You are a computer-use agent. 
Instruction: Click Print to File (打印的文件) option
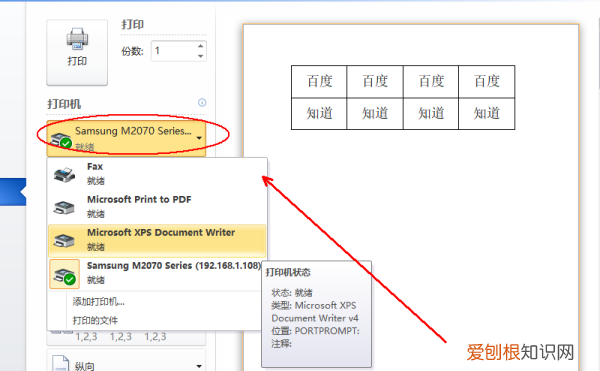(x=95, y=320)
